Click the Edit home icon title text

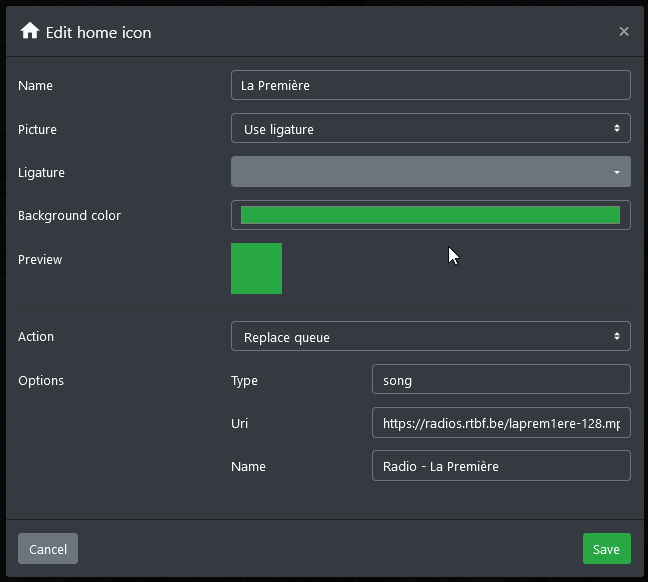click(x=98, y=33)
